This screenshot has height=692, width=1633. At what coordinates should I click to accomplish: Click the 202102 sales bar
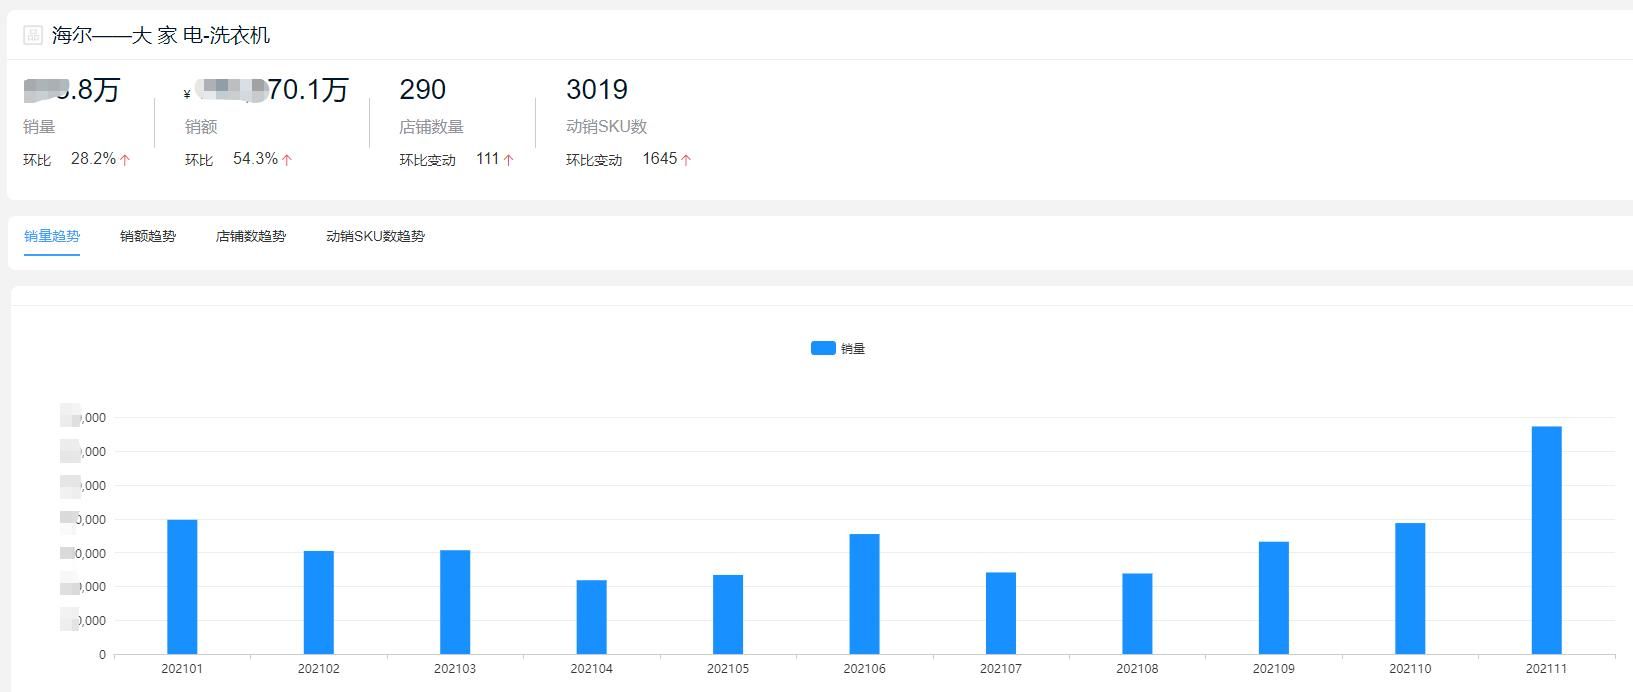pyautogui.click(x=319, y=602)
